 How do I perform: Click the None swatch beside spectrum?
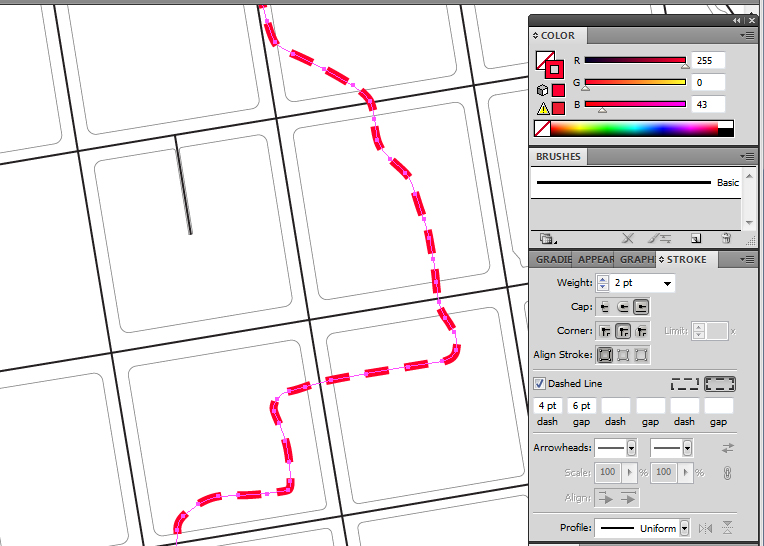tap(542, 129)
